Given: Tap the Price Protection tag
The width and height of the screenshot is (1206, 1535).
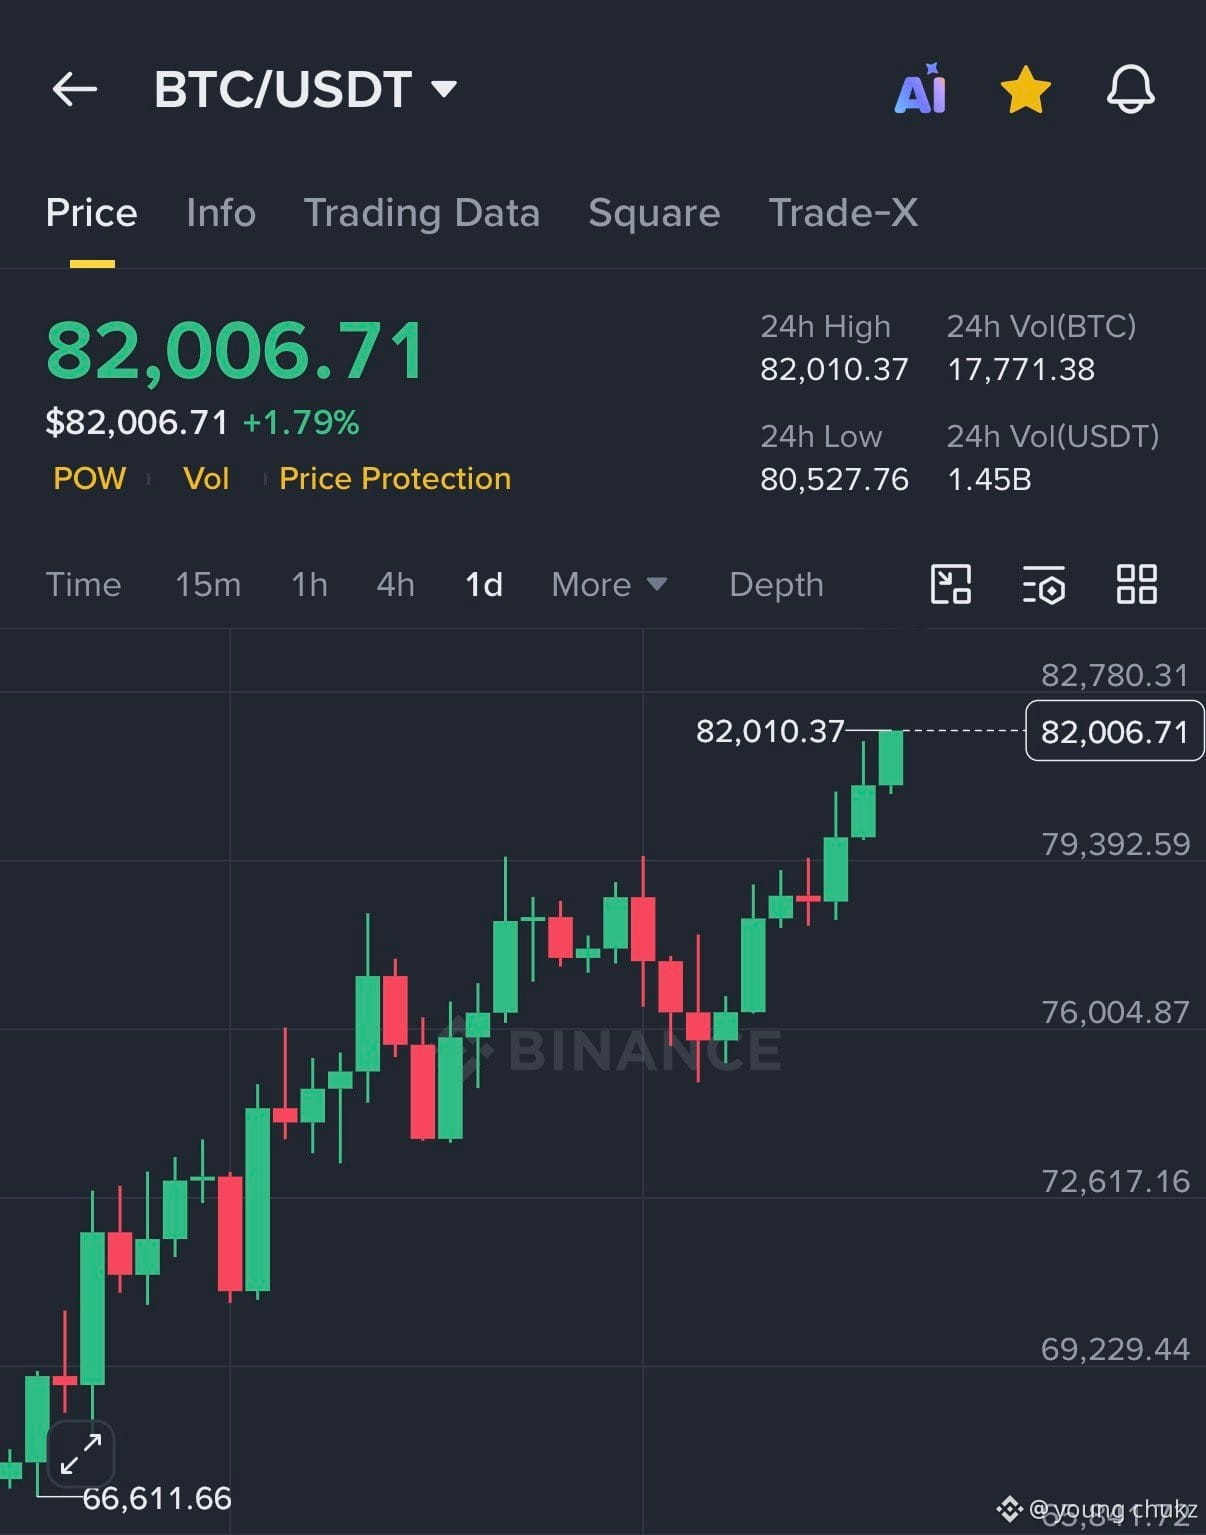Looking at the screenshot, I should pyautogui.click(x=395, y=478).
